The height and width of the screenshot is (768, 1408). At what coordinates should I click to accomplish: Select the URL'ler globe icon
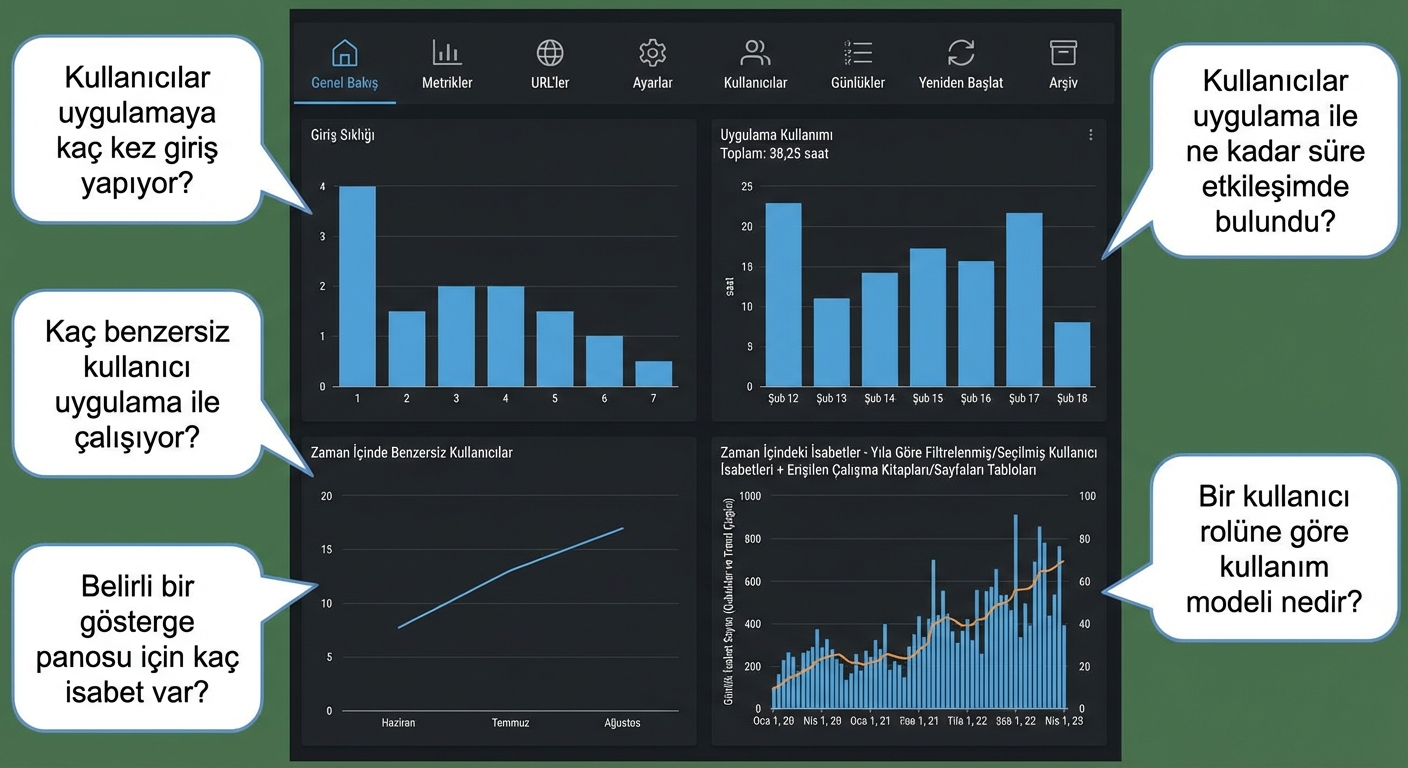550,52
